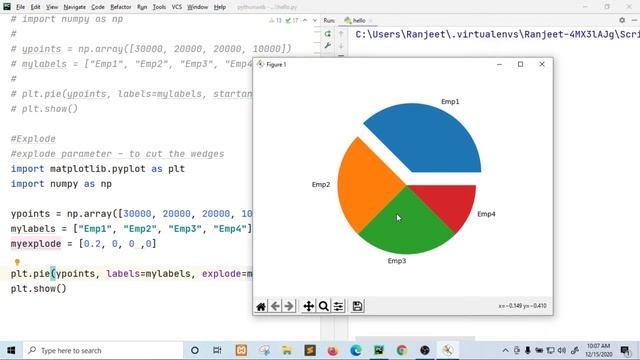640x360 pixels.
Task: Open Firefox from the taskbar
Action: coord(333,350)
